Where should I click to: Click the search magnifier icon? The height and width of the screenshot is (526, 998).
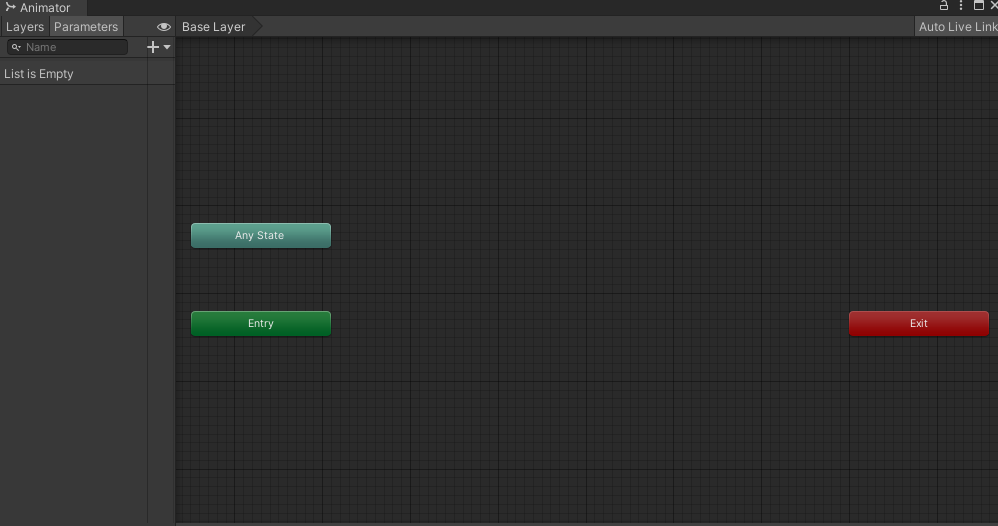(x=16, y=47)
